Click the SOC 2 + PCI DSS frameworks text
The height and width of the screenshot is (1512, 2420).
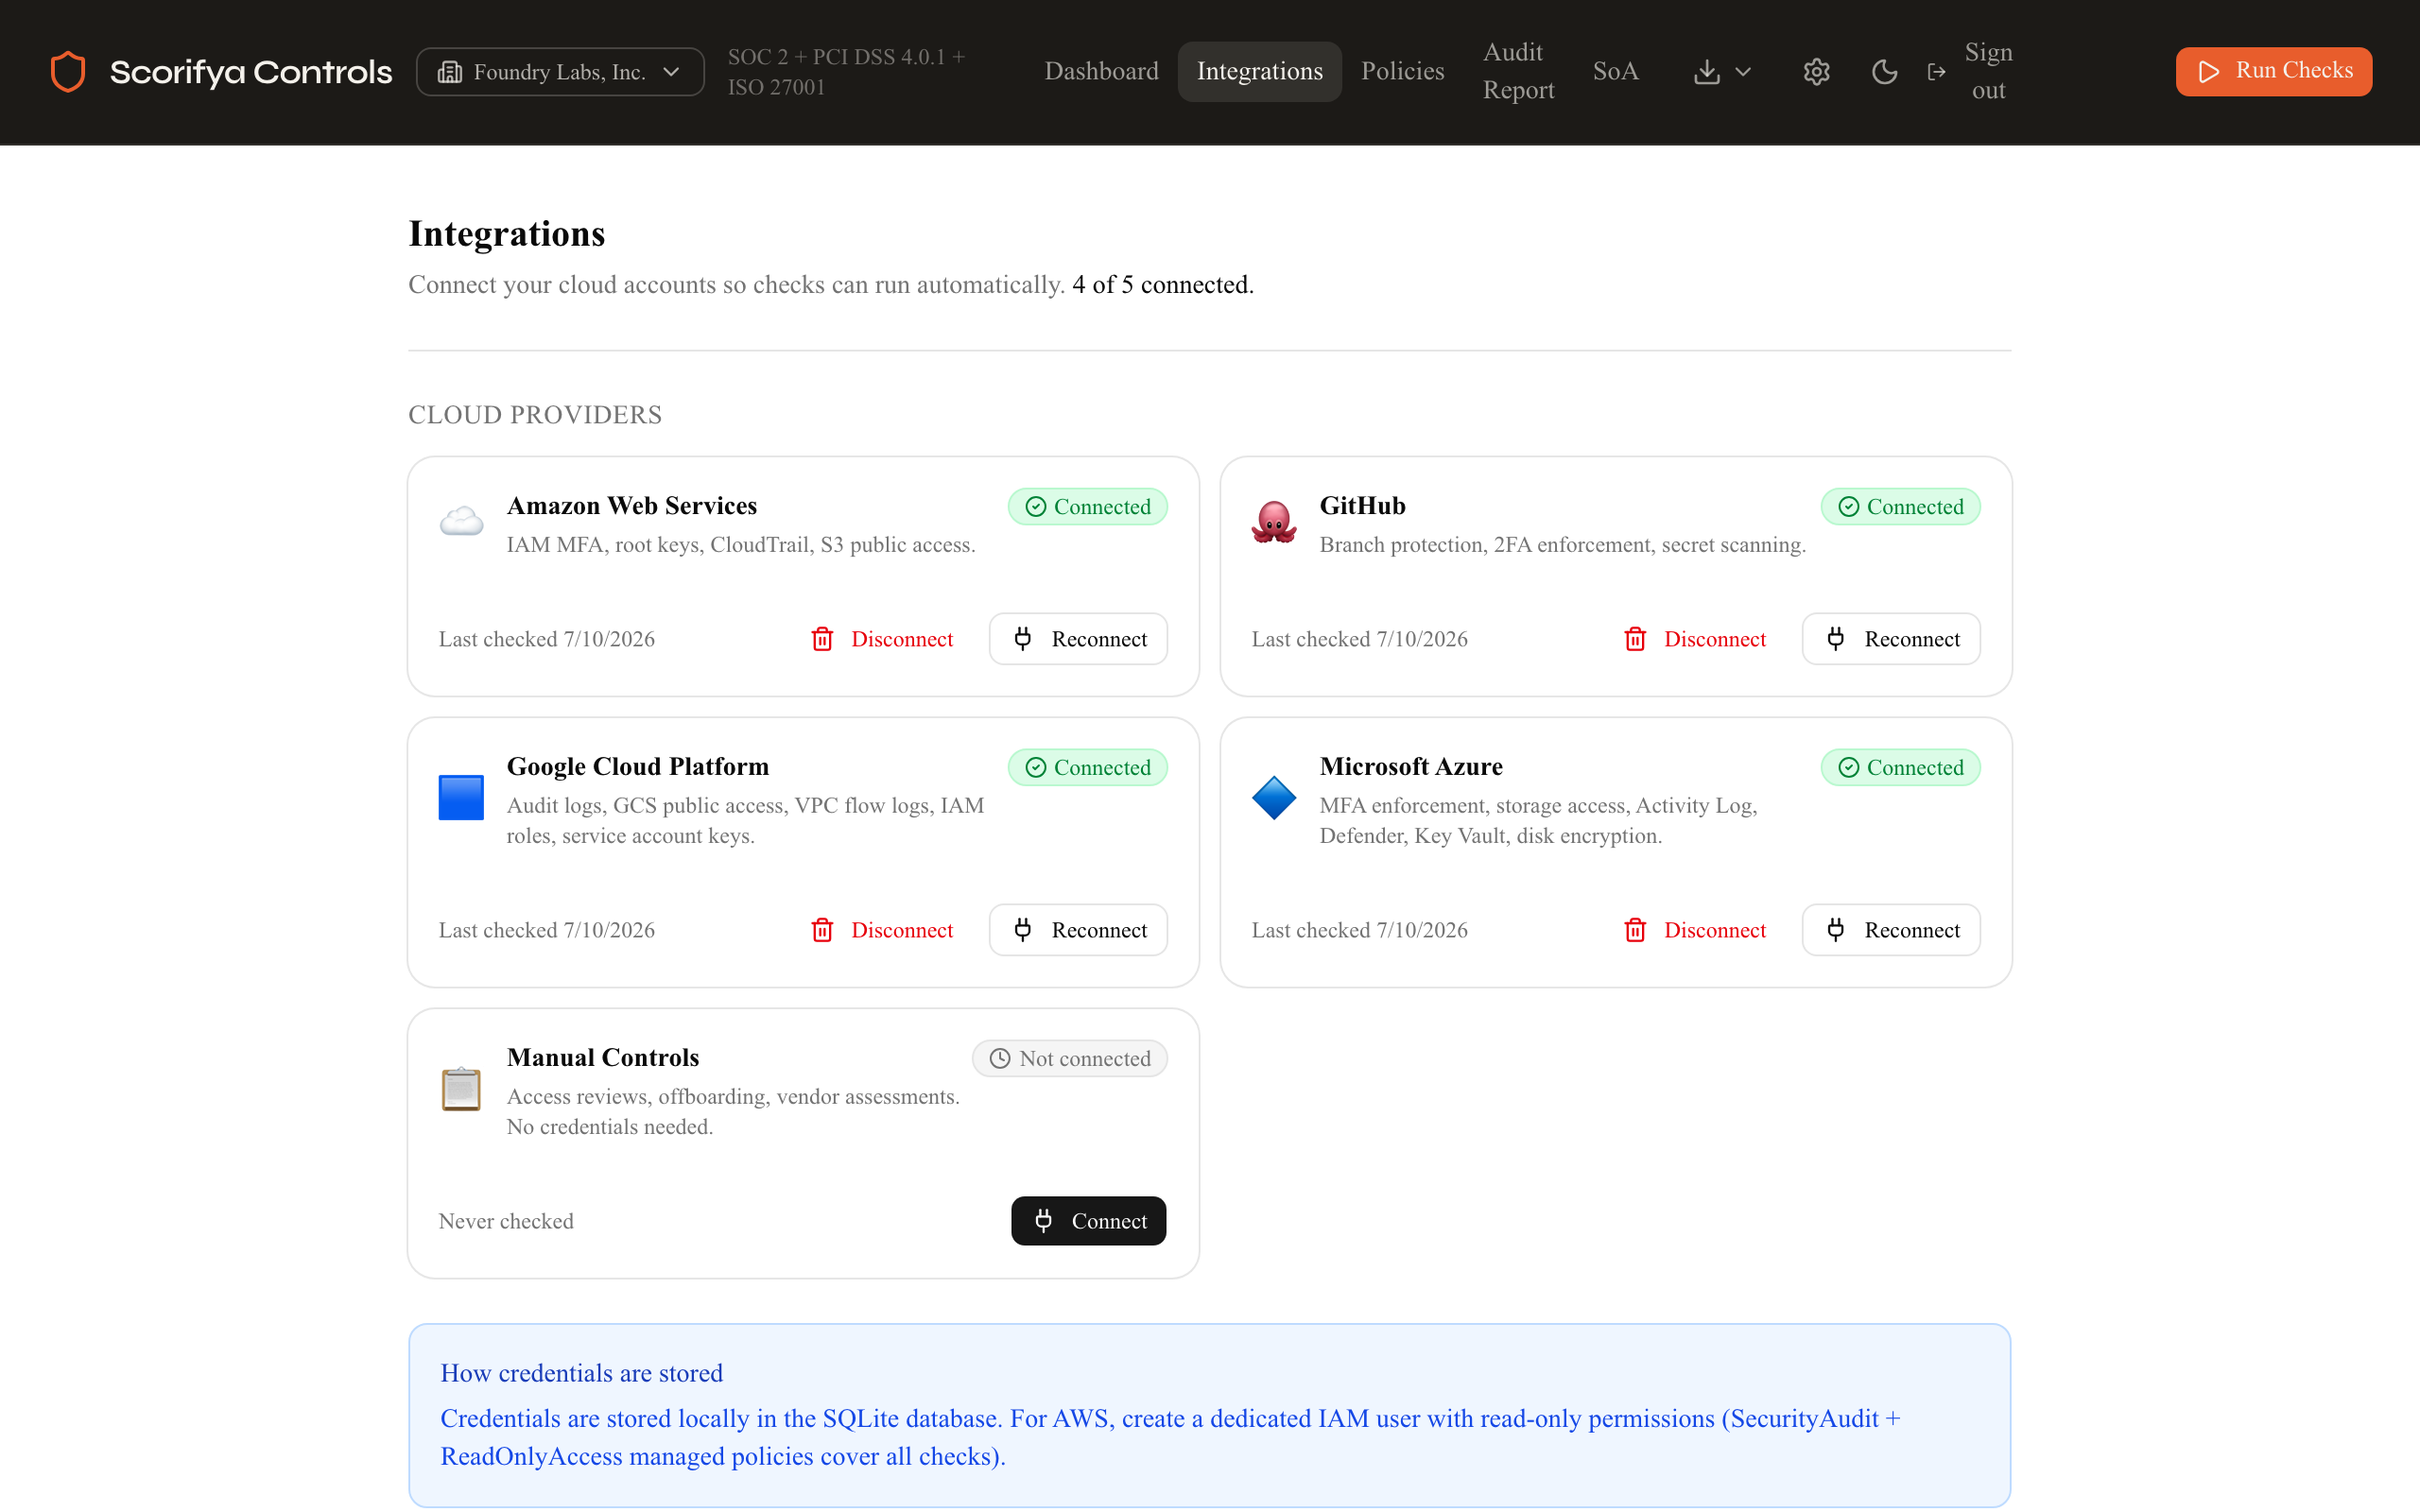point(846,72)
